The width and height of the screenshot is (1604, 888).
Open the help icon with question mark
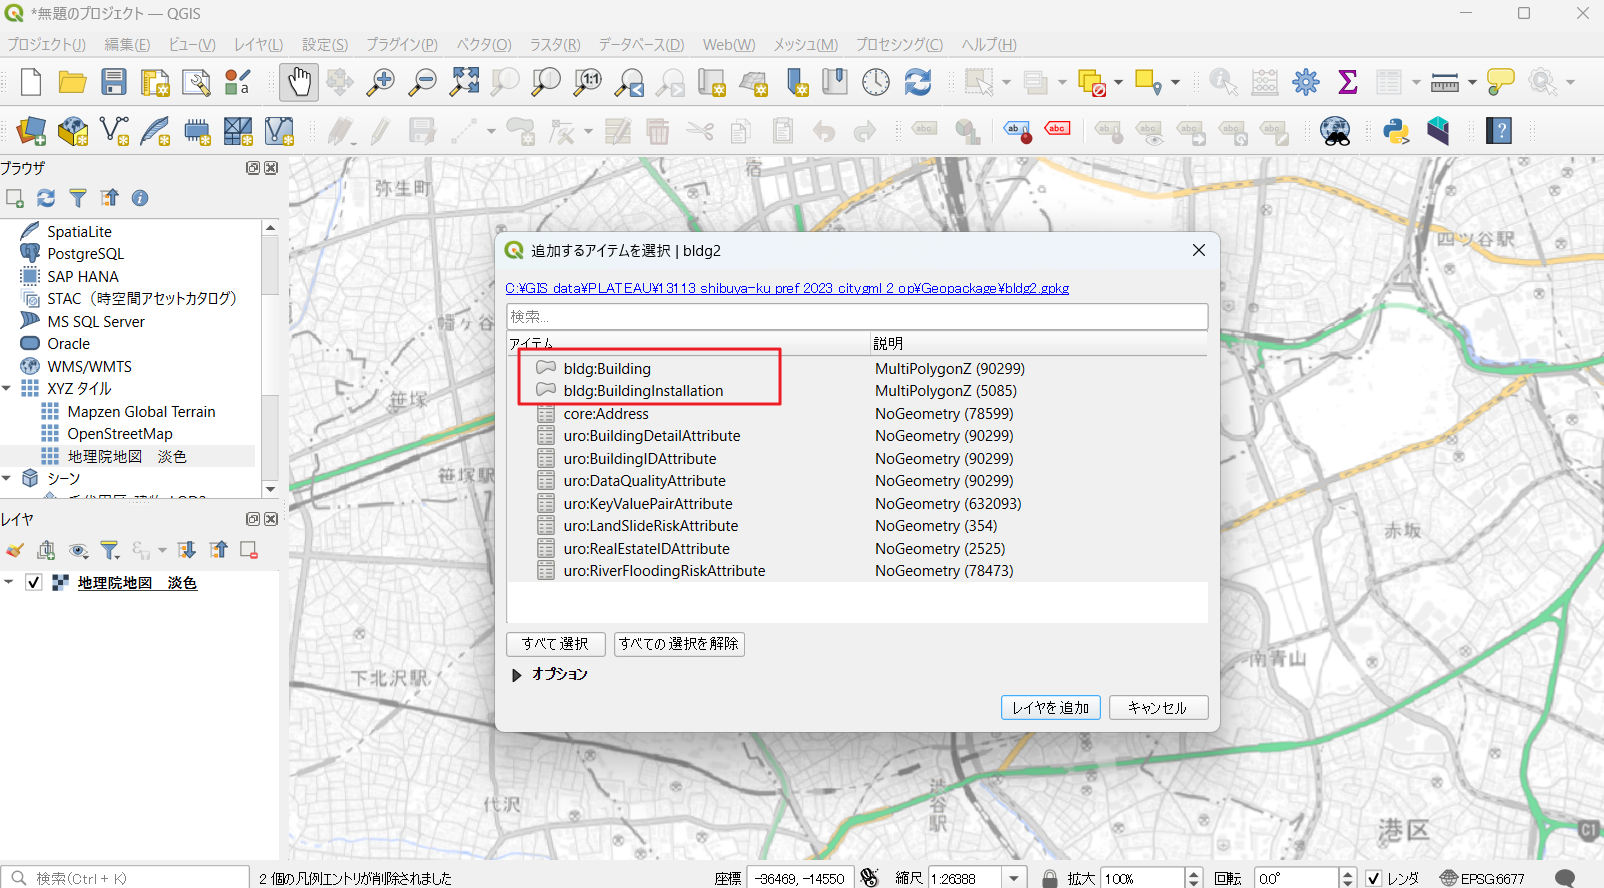coord(1498,131)
